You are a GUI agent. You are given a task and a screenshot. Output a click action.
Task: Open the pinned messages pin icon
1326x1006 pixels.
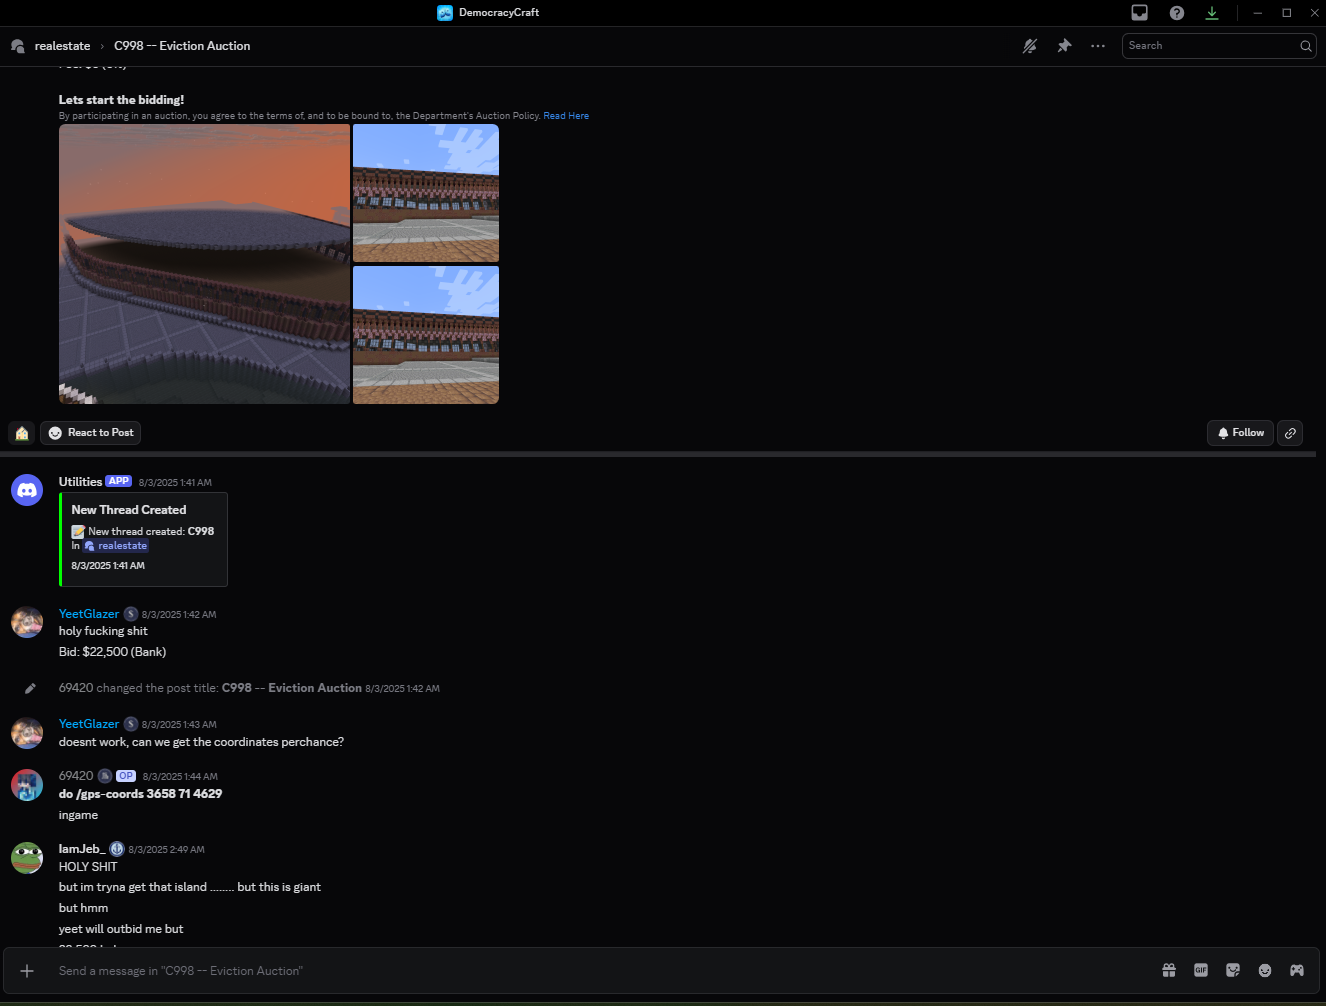click(x=1064, y=46)
